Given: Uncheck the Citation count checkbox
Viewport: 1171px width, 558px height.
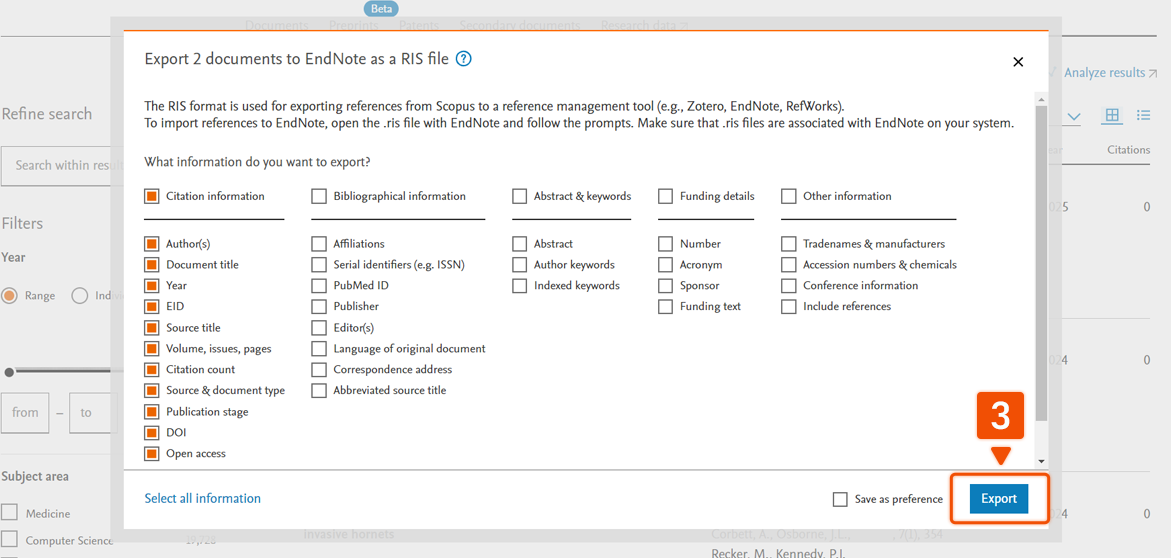Looking at the screenshot, I should pyautogui.click(x=152, y=369).
